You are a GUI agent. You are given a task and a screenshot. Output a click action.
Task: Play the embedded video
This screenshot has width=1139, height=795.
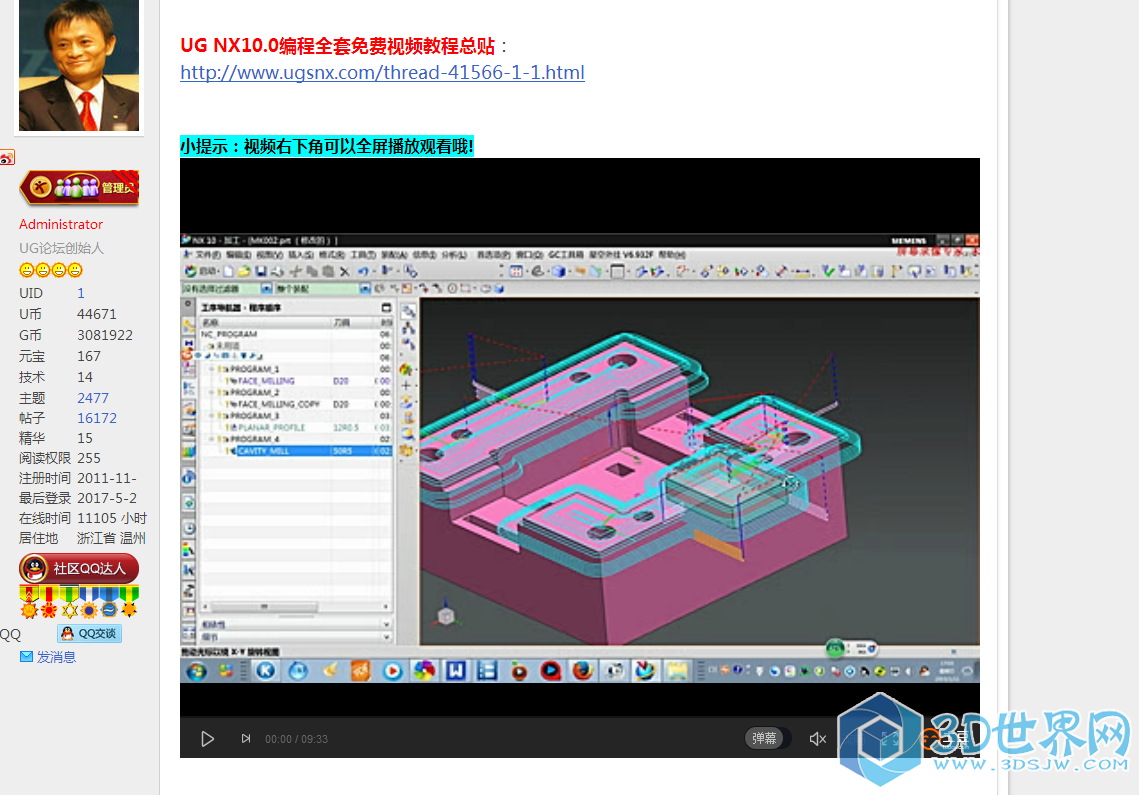[207, 738]
